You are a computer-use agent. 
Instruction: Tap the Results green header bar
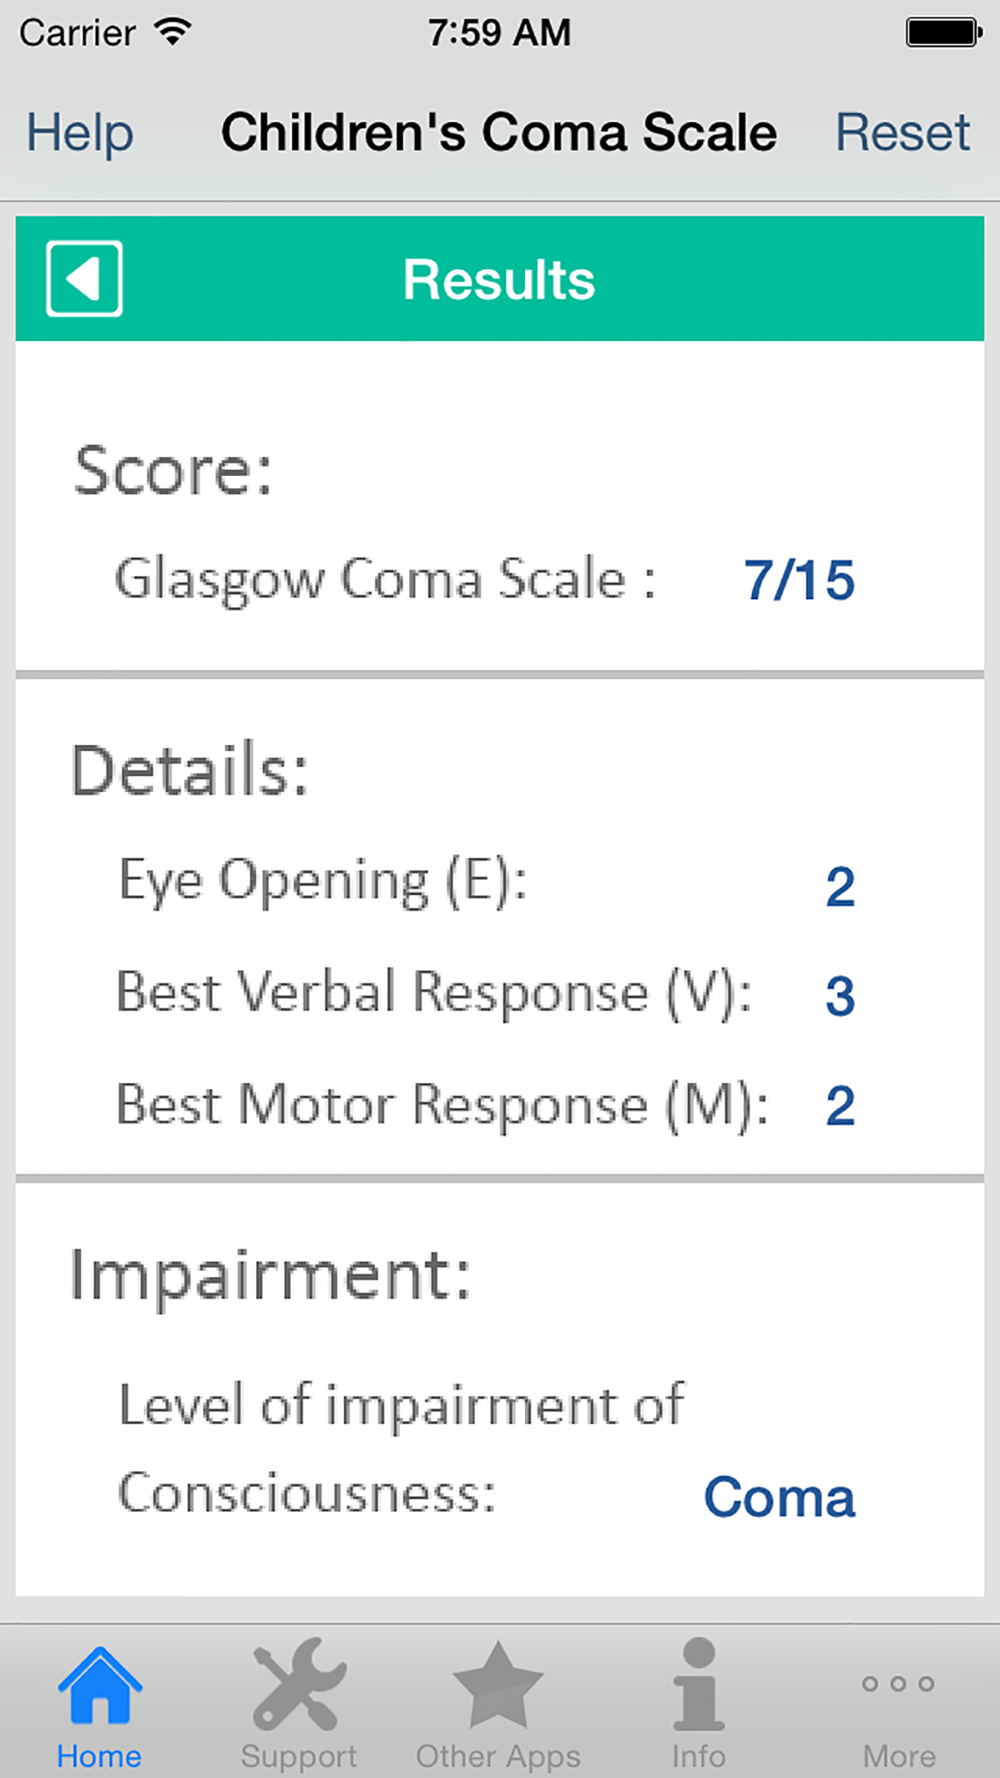tap(500, 279)
